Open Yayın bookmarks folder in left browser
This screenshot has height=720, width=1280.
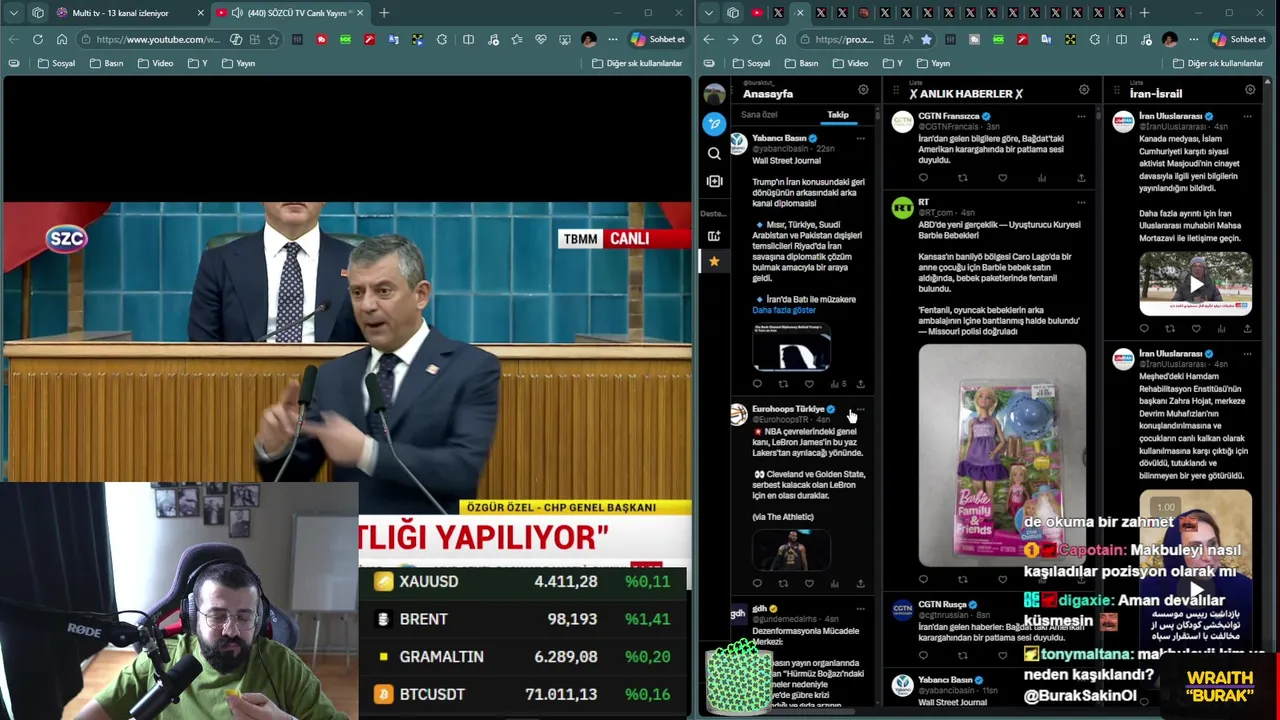pyautogui.click(x=238, y=63)
